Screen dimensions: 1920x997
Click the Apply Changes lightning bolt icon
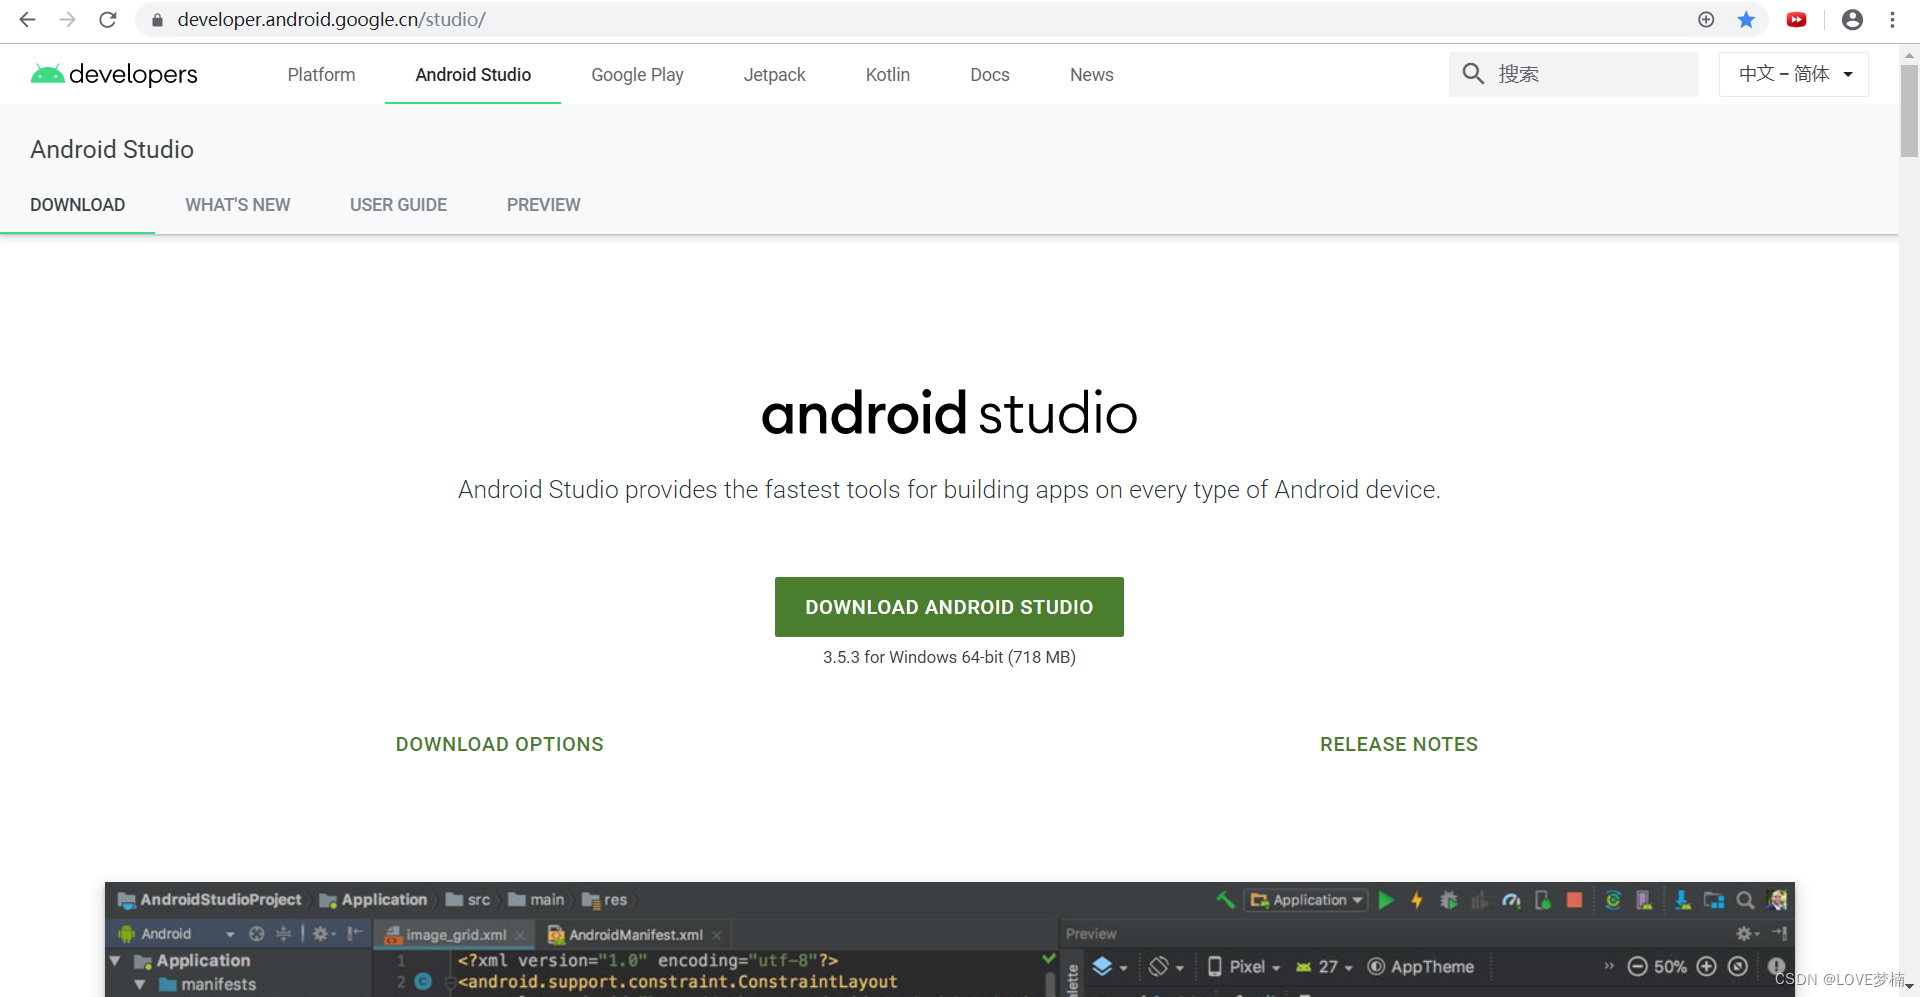pos(1417,900)
